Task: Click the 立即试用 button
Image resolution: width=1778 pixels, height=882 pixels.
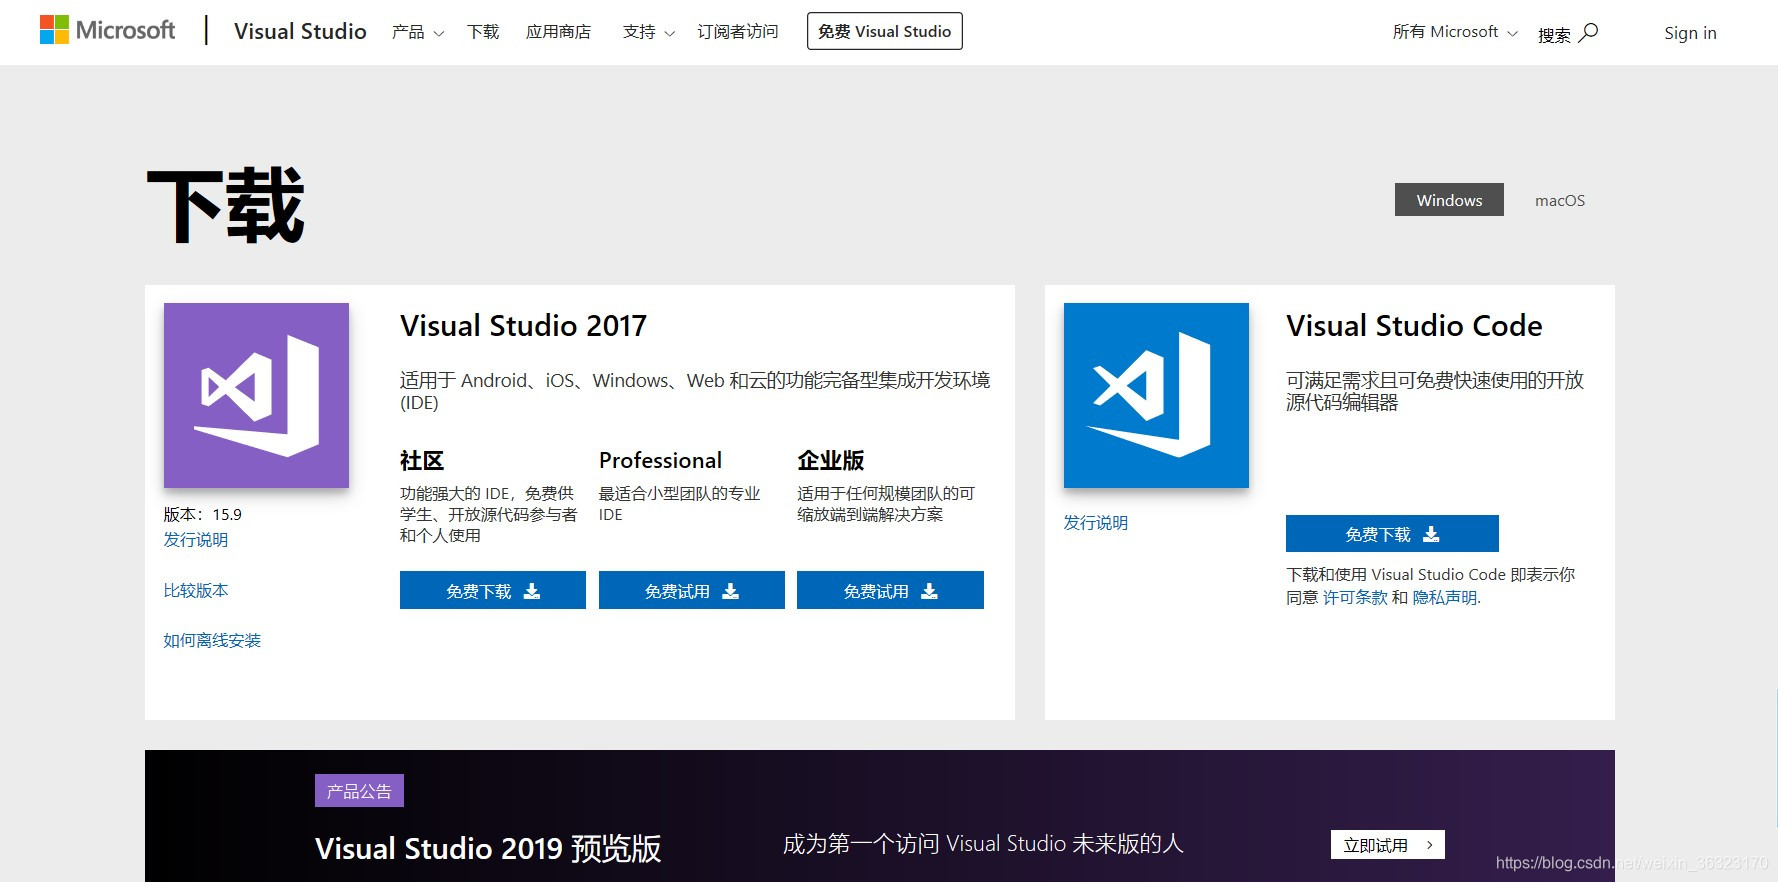Action: pyautogui.click(x=1388, y=845)
